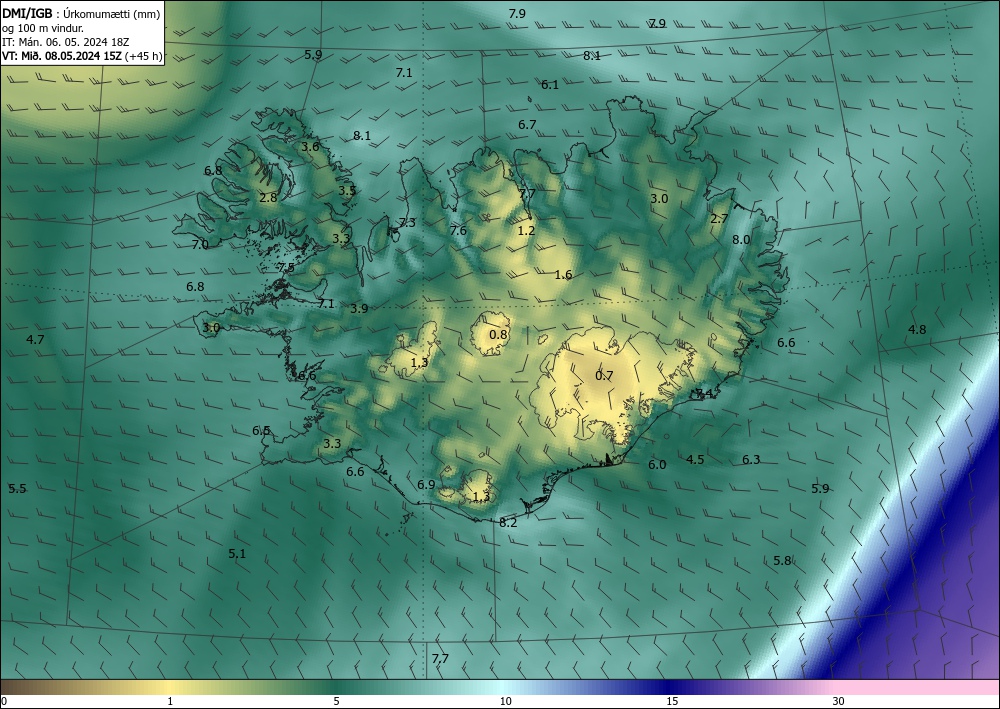
Task: Click the 1.2 value in north Iceland
Action: (x=526, y=231)
